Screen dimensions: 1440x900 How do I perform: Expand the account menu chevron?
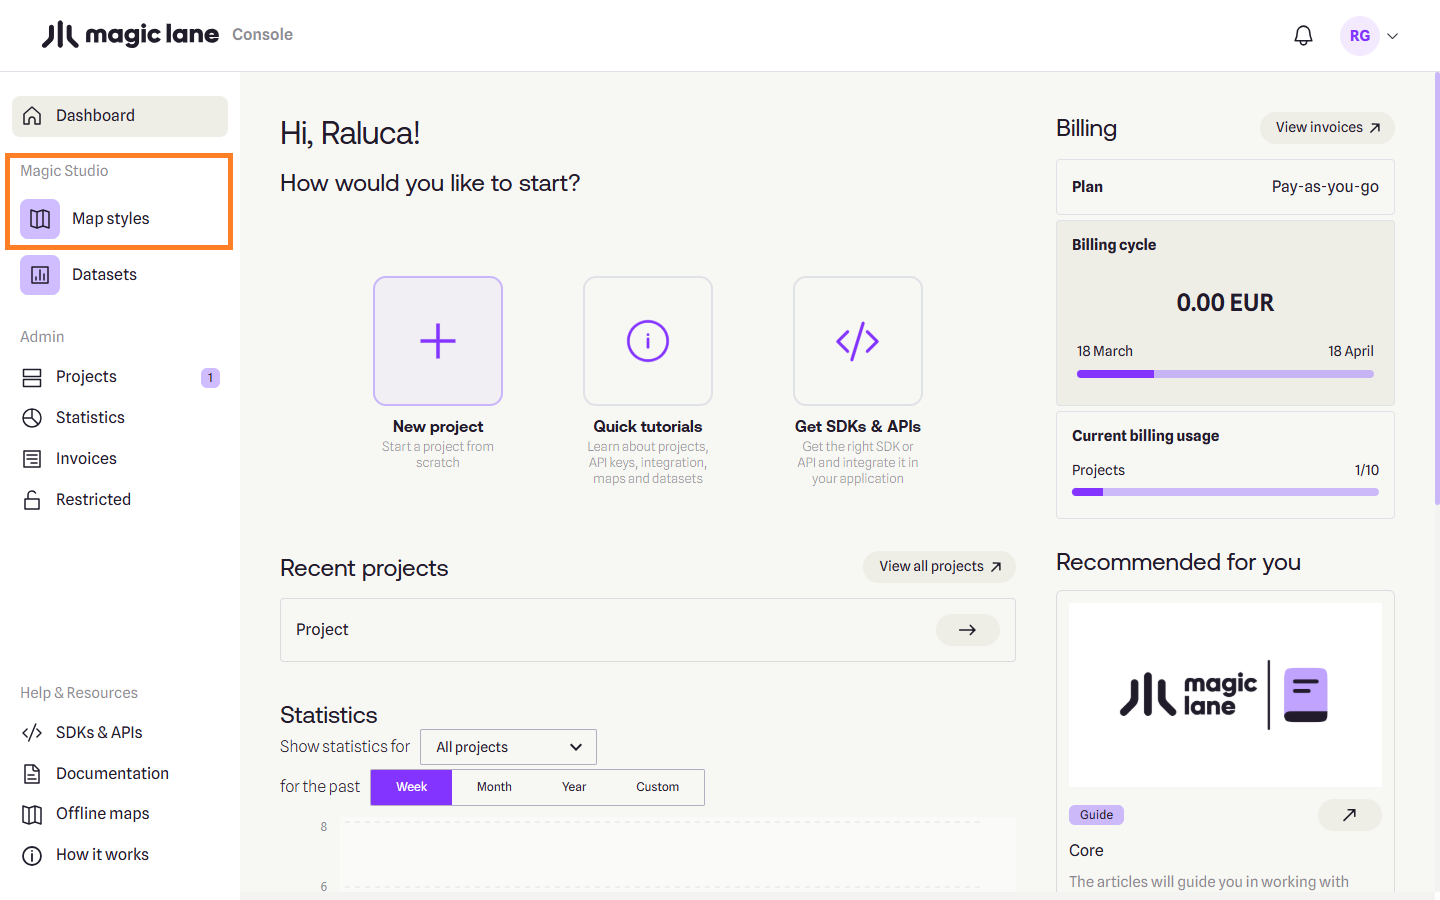(1393, 36)
